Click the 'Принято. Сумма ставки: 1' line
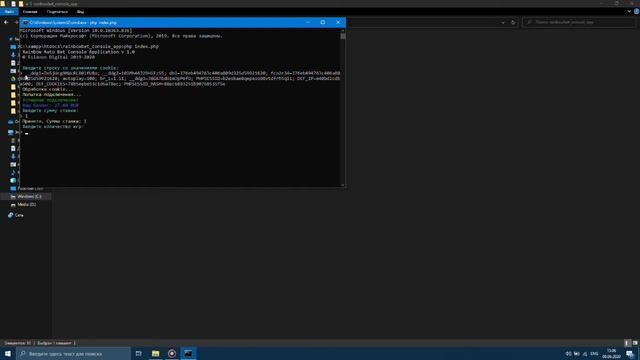This screenshot has height=360, width=640. click(54, 121)
